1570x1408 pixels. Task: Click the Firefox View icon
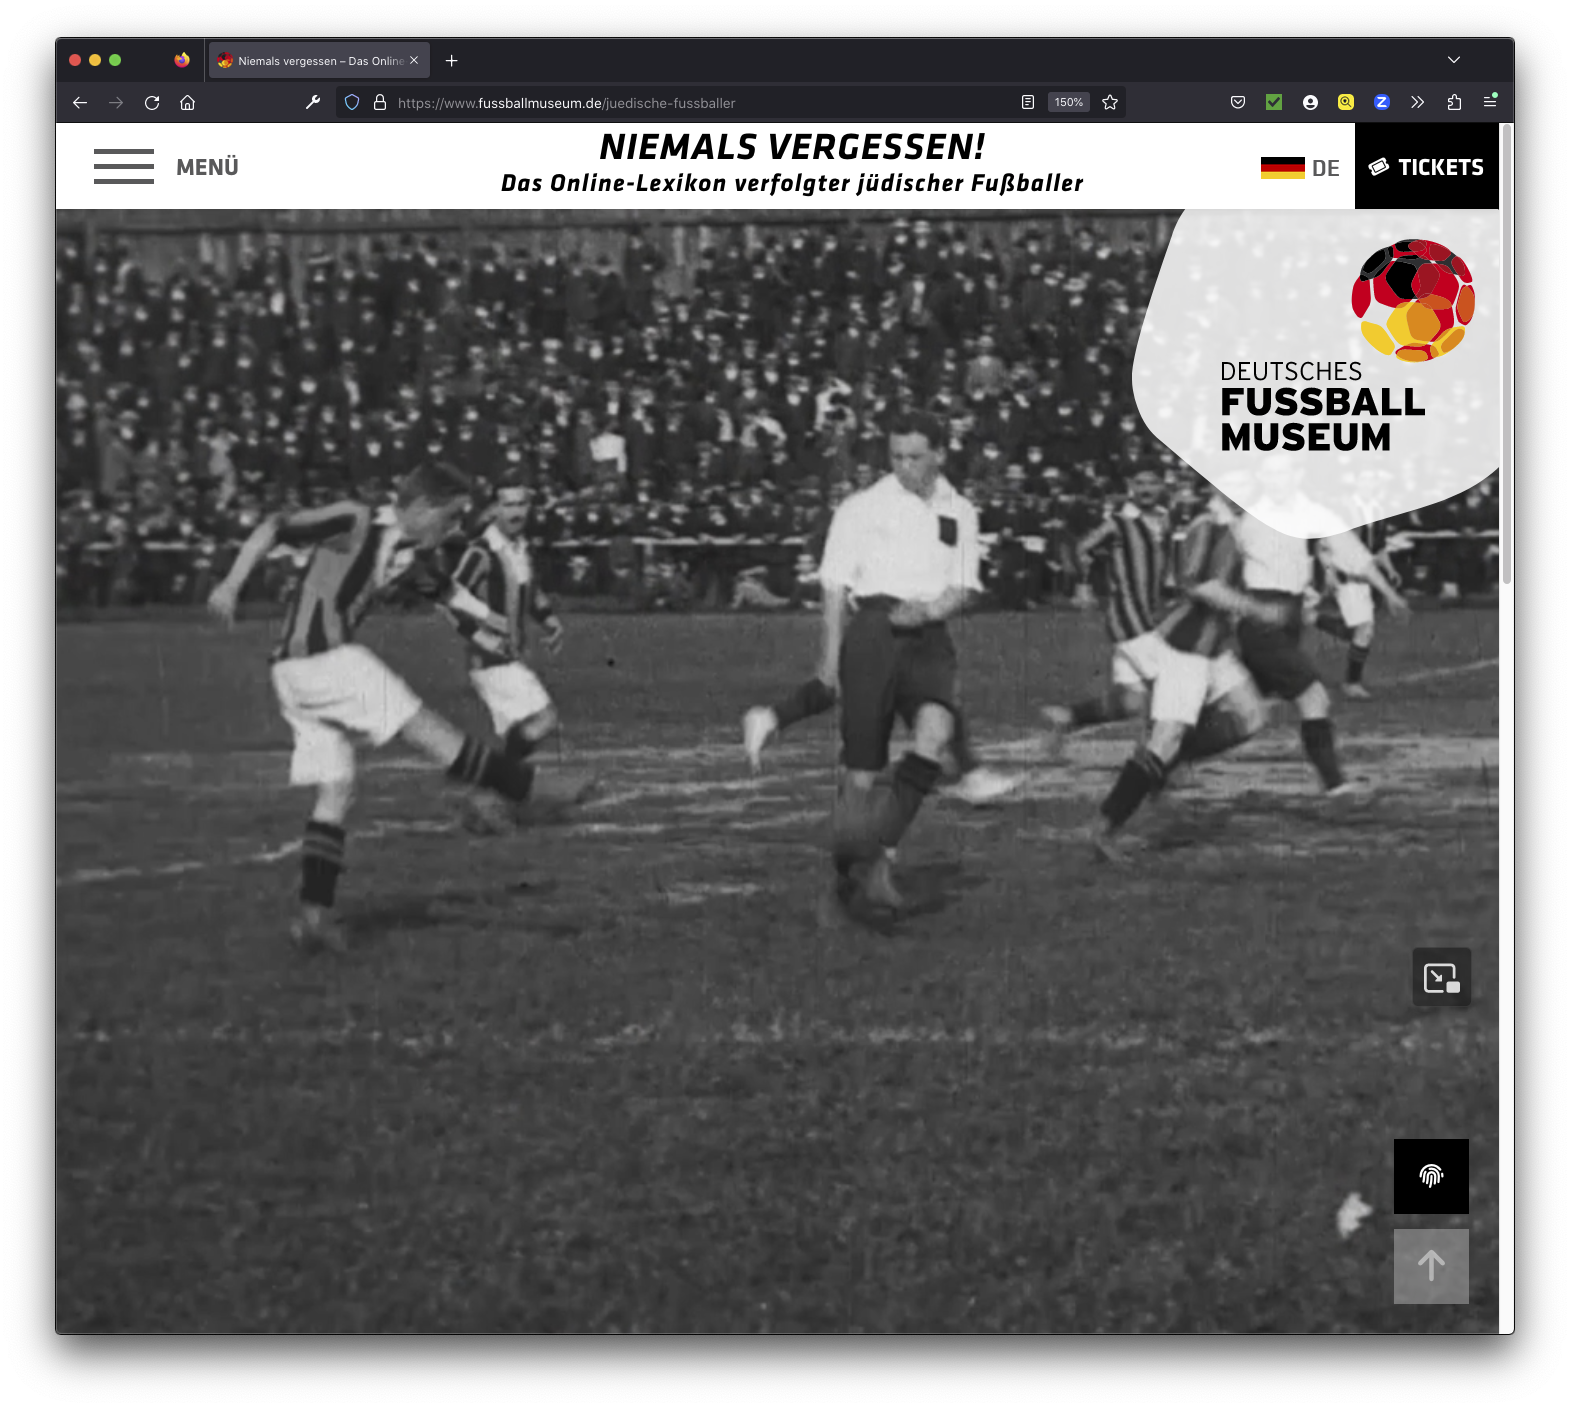point(182,60)
